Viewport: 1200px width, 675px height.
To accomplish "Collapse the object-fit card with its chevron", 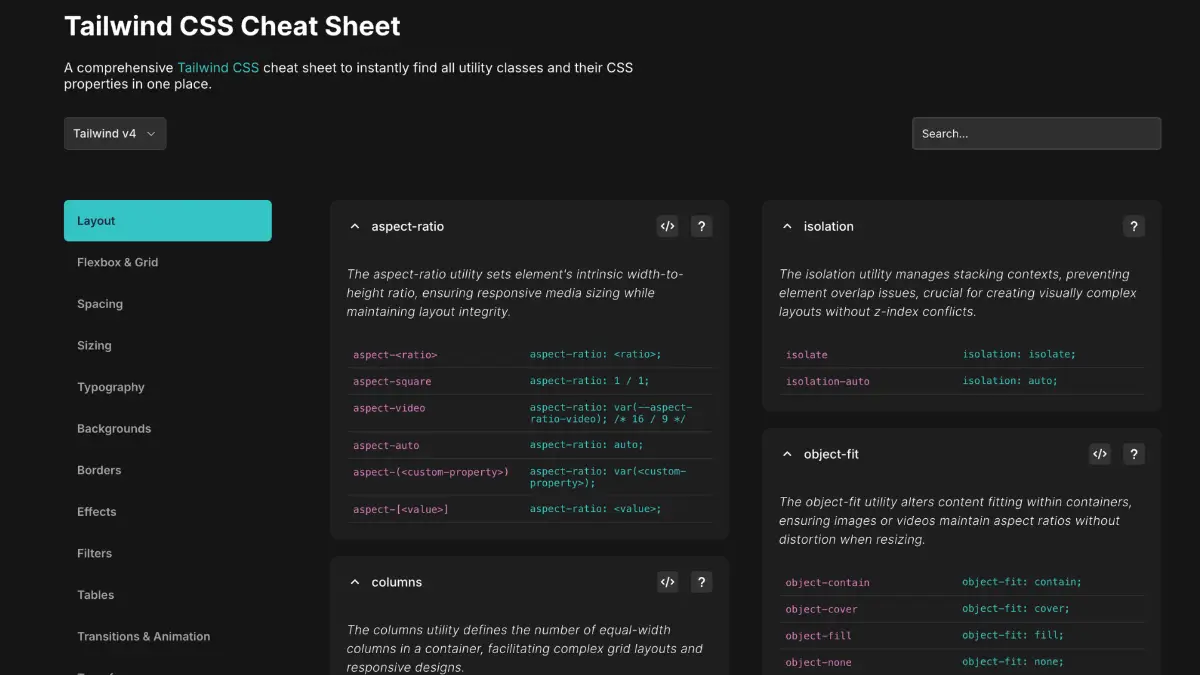I will click(787, 453).
